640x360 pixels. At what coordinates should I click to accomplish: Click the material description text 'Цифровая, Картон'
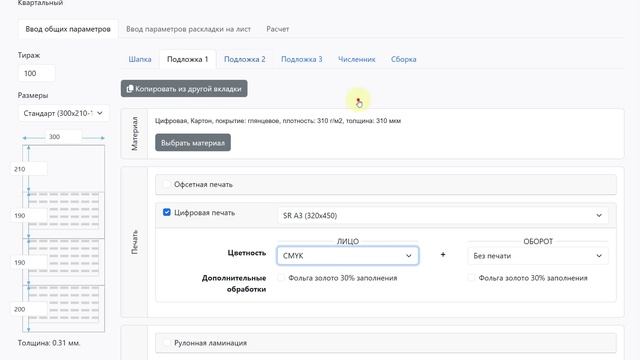pos(278,121)
